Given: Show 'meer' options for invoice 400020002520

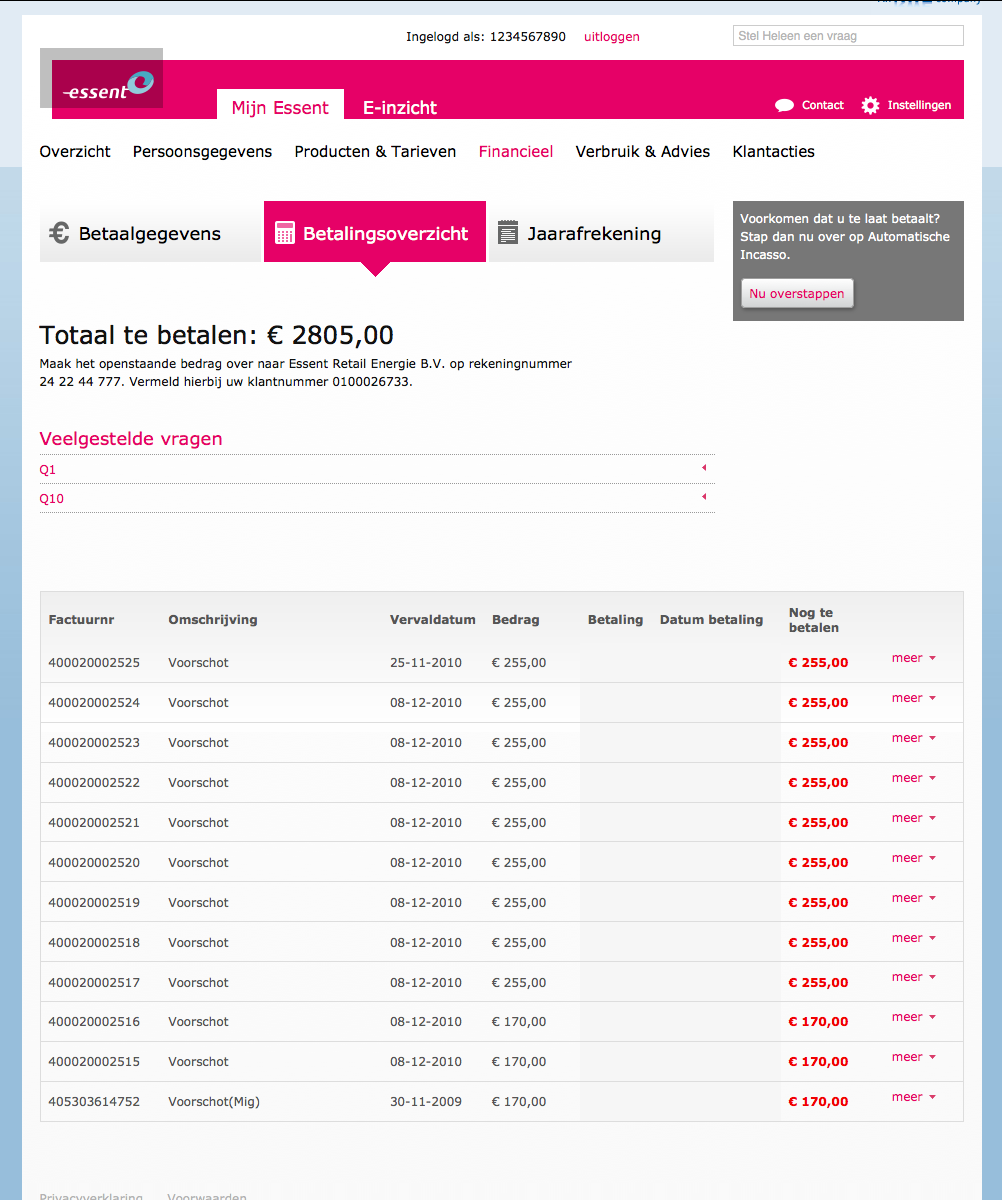Looking at the screenshot, I should point(913,858).
